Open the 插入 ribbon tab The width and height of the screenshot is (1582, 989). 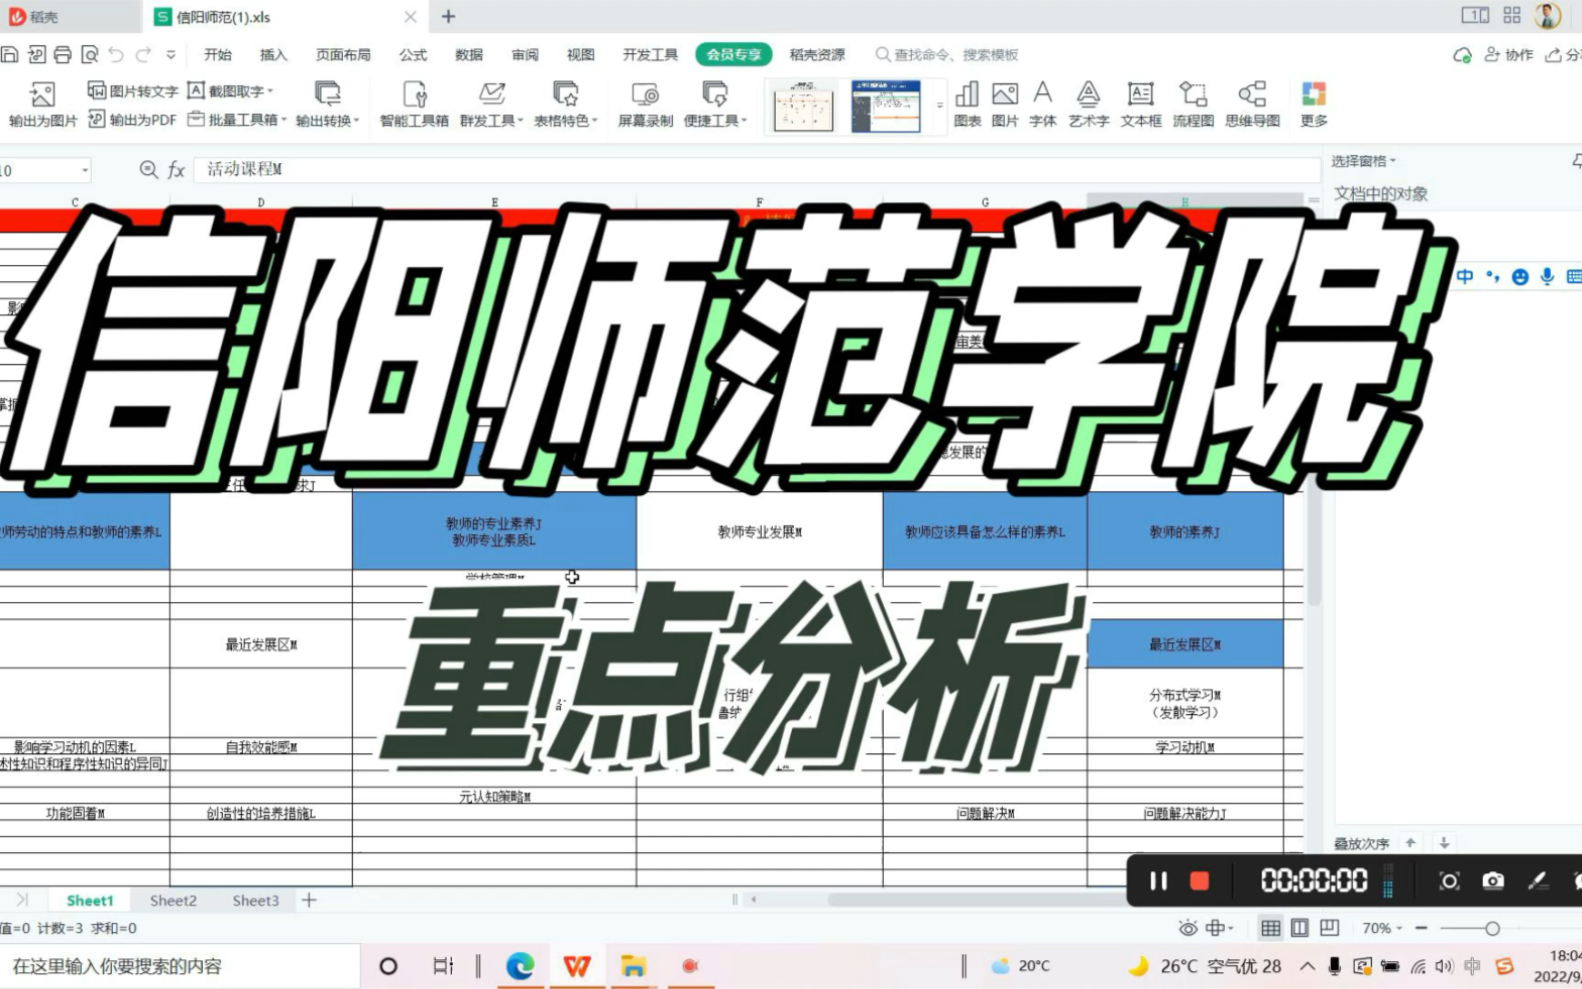click(x=273, y=55)
